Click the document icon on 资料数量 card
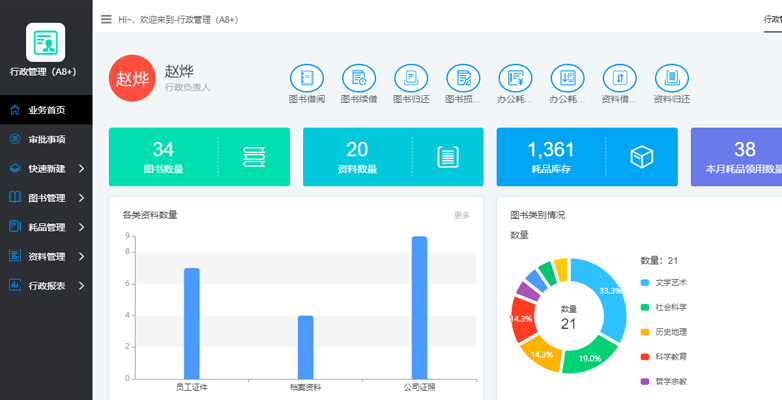Screen dimensions: 782x400 (x=447, y=157)
